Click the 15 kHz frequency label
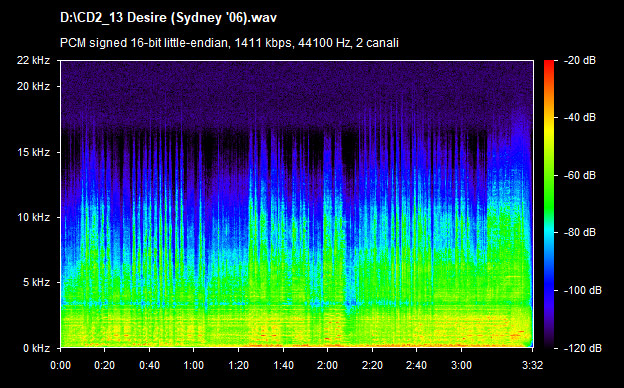The height and width of the screenshot is (388, 624). click(x=33, y=152)
